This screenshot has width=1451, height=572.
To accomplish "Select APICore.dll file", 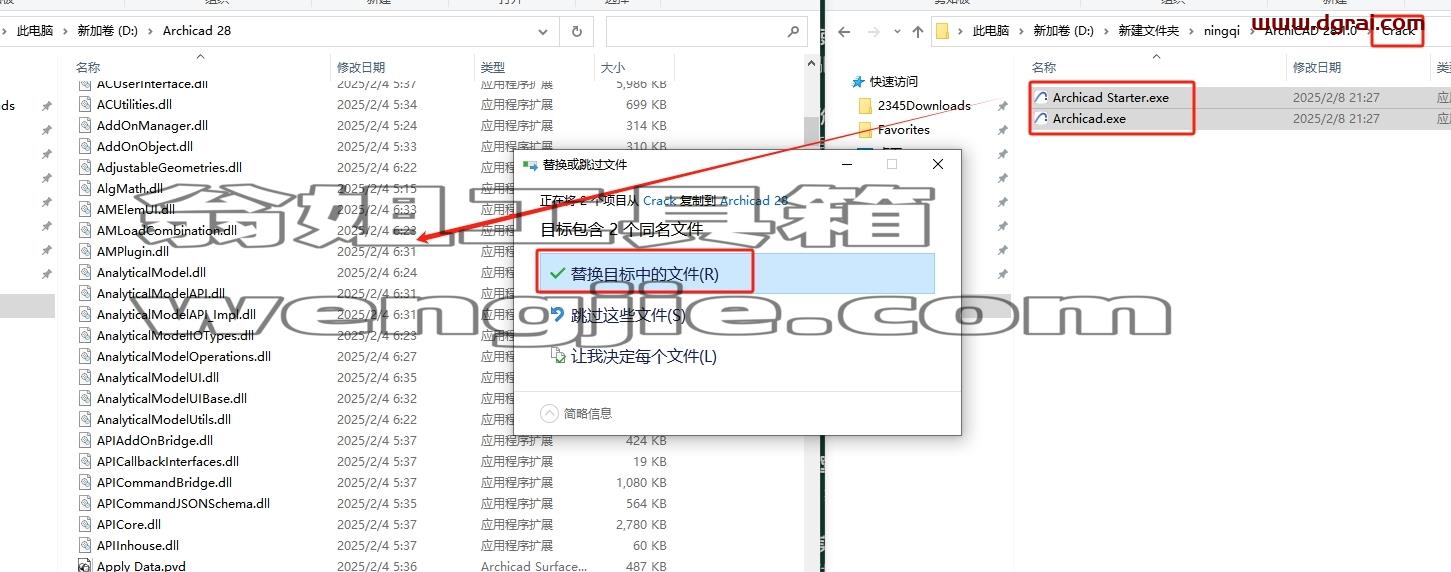I will pos(129,524).
